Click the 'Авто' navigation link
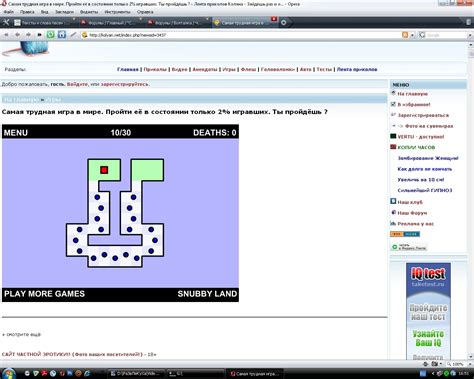474x379 pixels. [306, 69]
